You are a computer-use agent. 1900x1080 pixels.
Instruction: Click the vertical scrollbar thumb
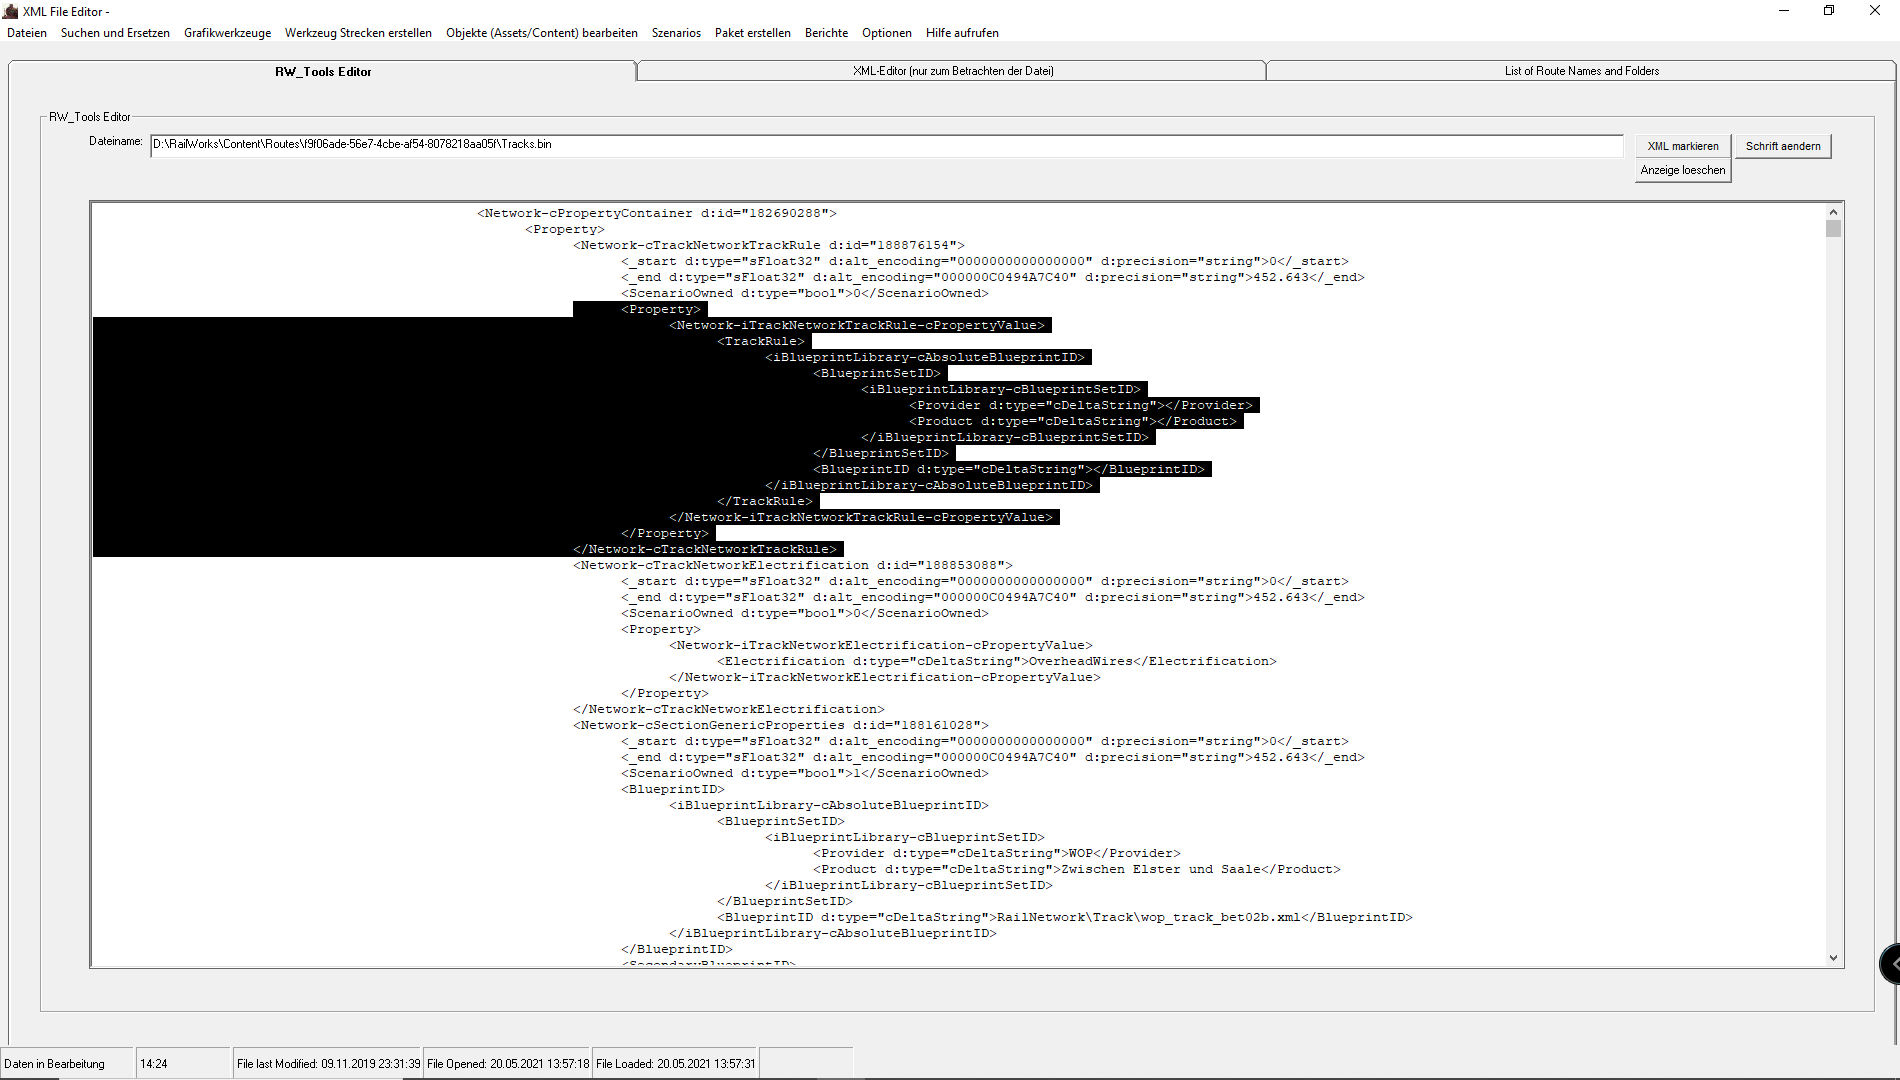(1833, 229)
